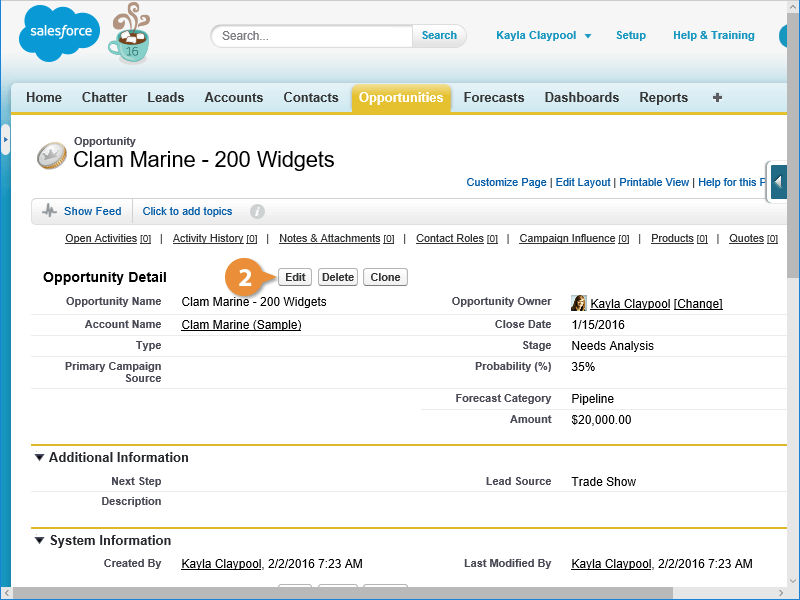800x600 pixels.
Task: Click Show Feed
Action: (x=92, y=211)
